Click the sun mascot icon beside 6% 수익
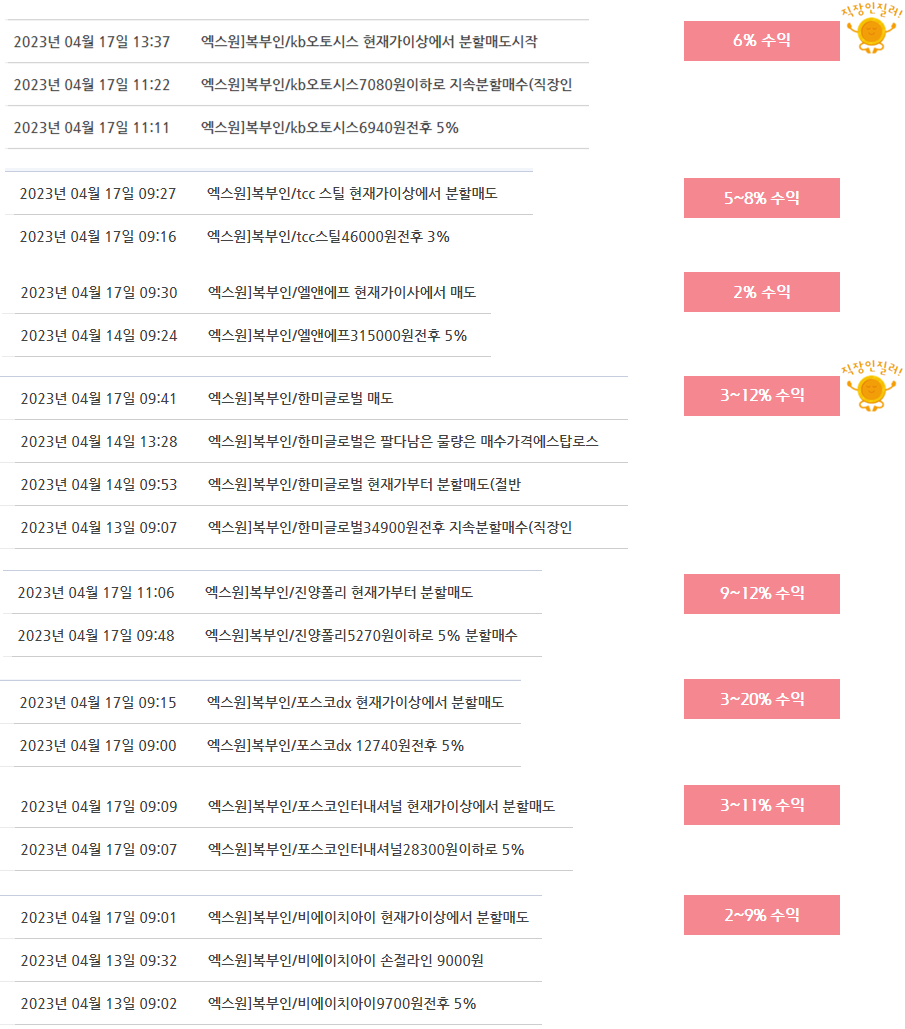This screenshot has height=1029, width=905. pos(871,30)
